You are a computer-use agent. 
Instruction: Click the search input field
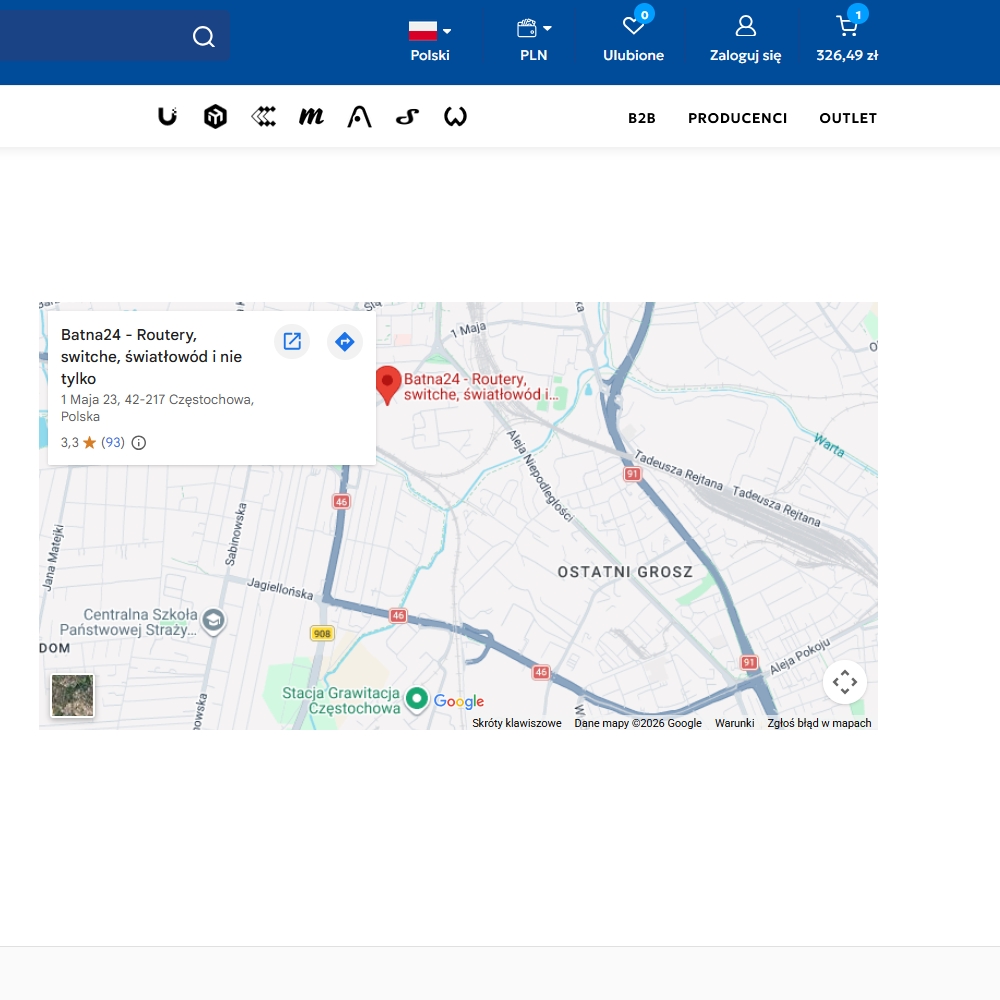tap(96, 36)
